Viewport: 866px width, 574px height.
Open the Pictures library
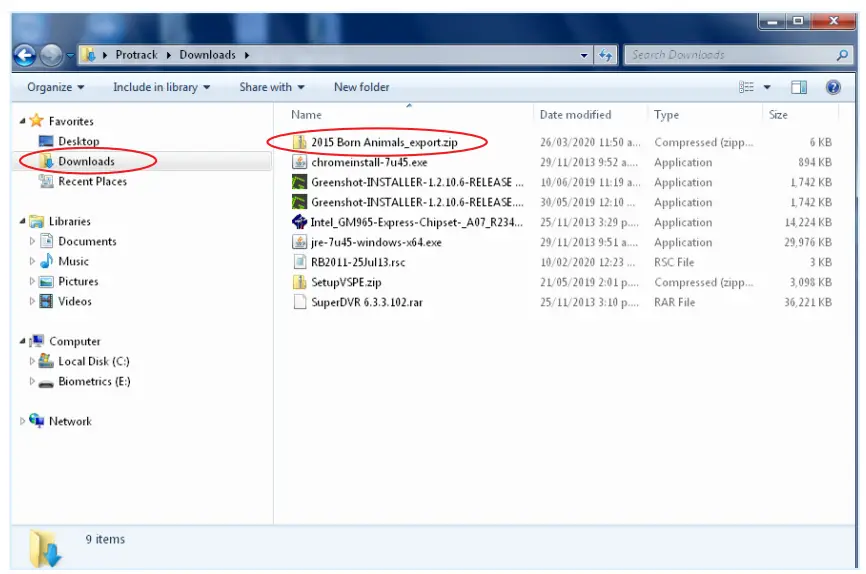point(78,281)
